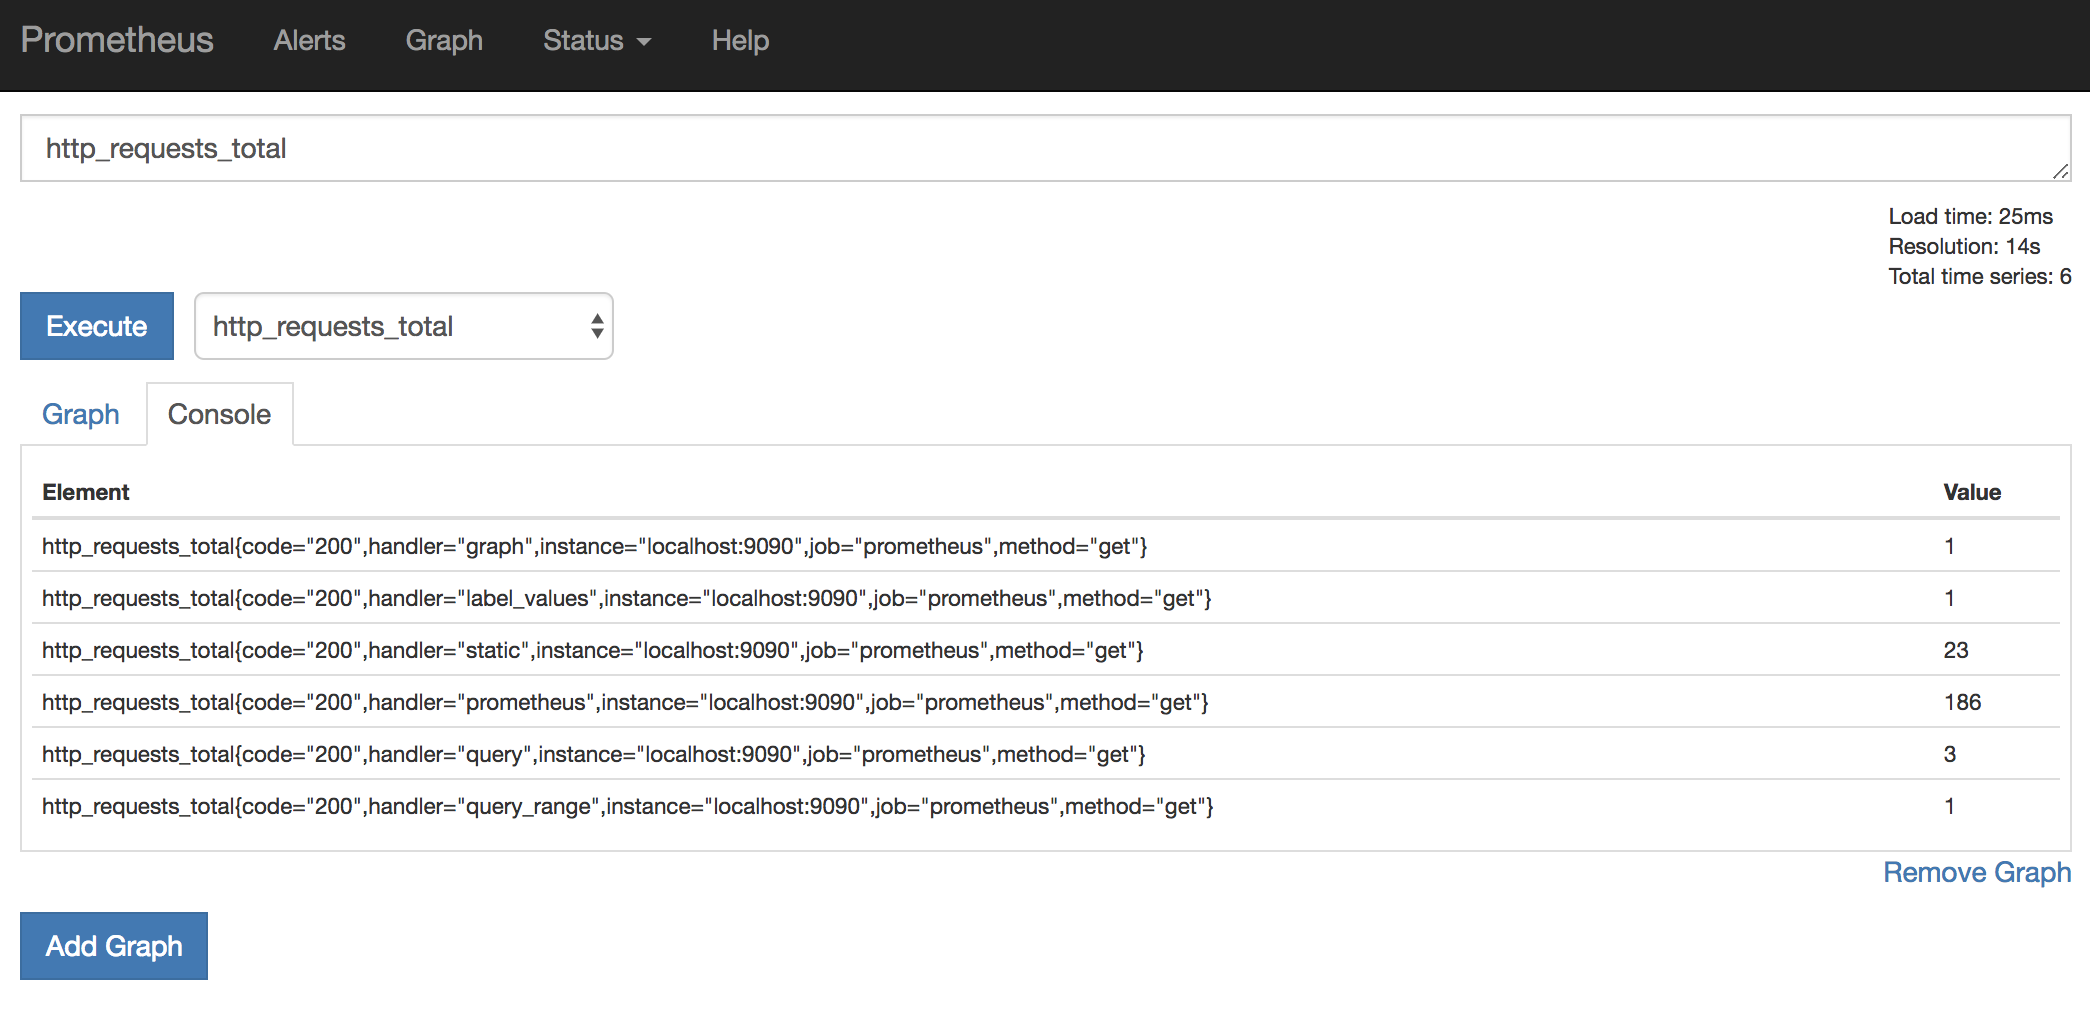Image resolution: width=2090 pixels, height=1020 pixels.
Task: Select the handler="query_range" series row
Action: pyautogui.click(x=1045, y=806)
